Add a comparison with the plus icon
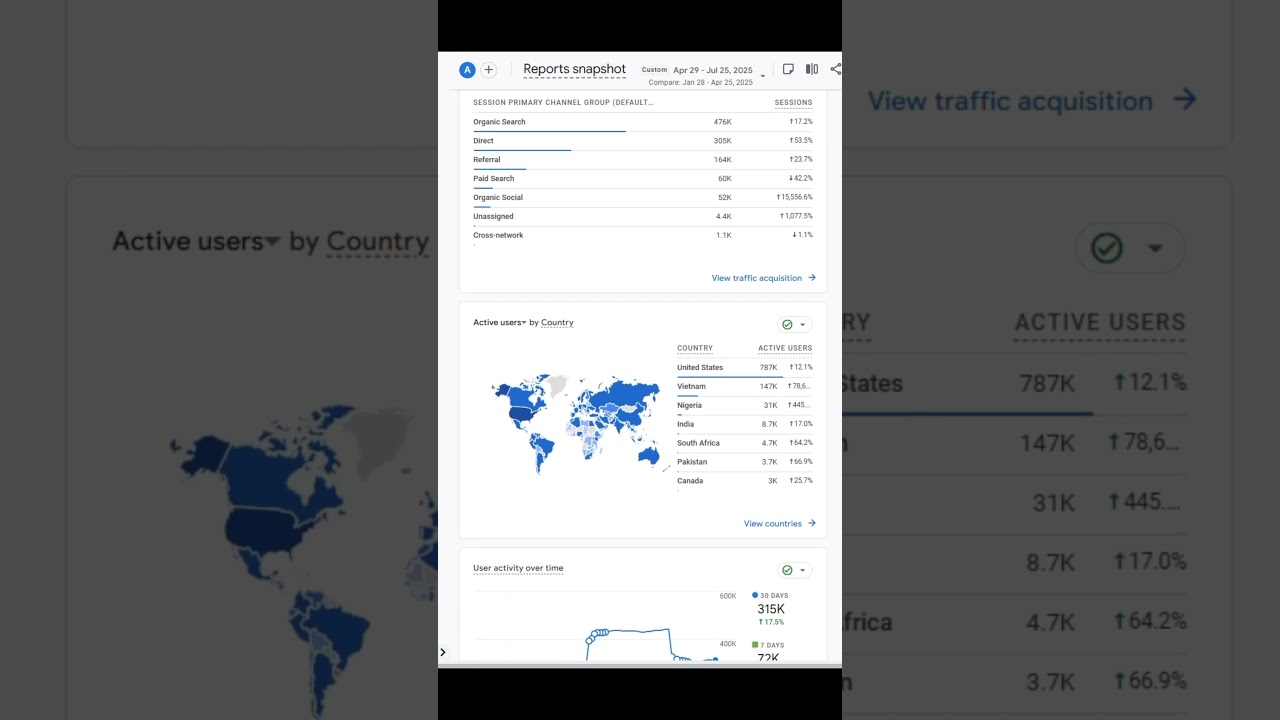Image resolution: width=1280 pixels, height=720 pixels. click(489, 70)
